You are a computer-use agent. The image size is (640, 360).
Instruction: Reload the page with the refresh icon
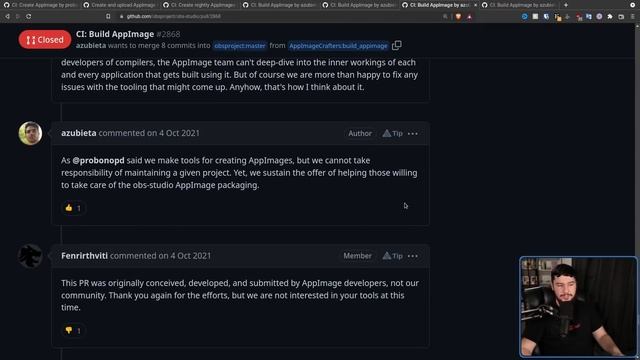[29, 16]
